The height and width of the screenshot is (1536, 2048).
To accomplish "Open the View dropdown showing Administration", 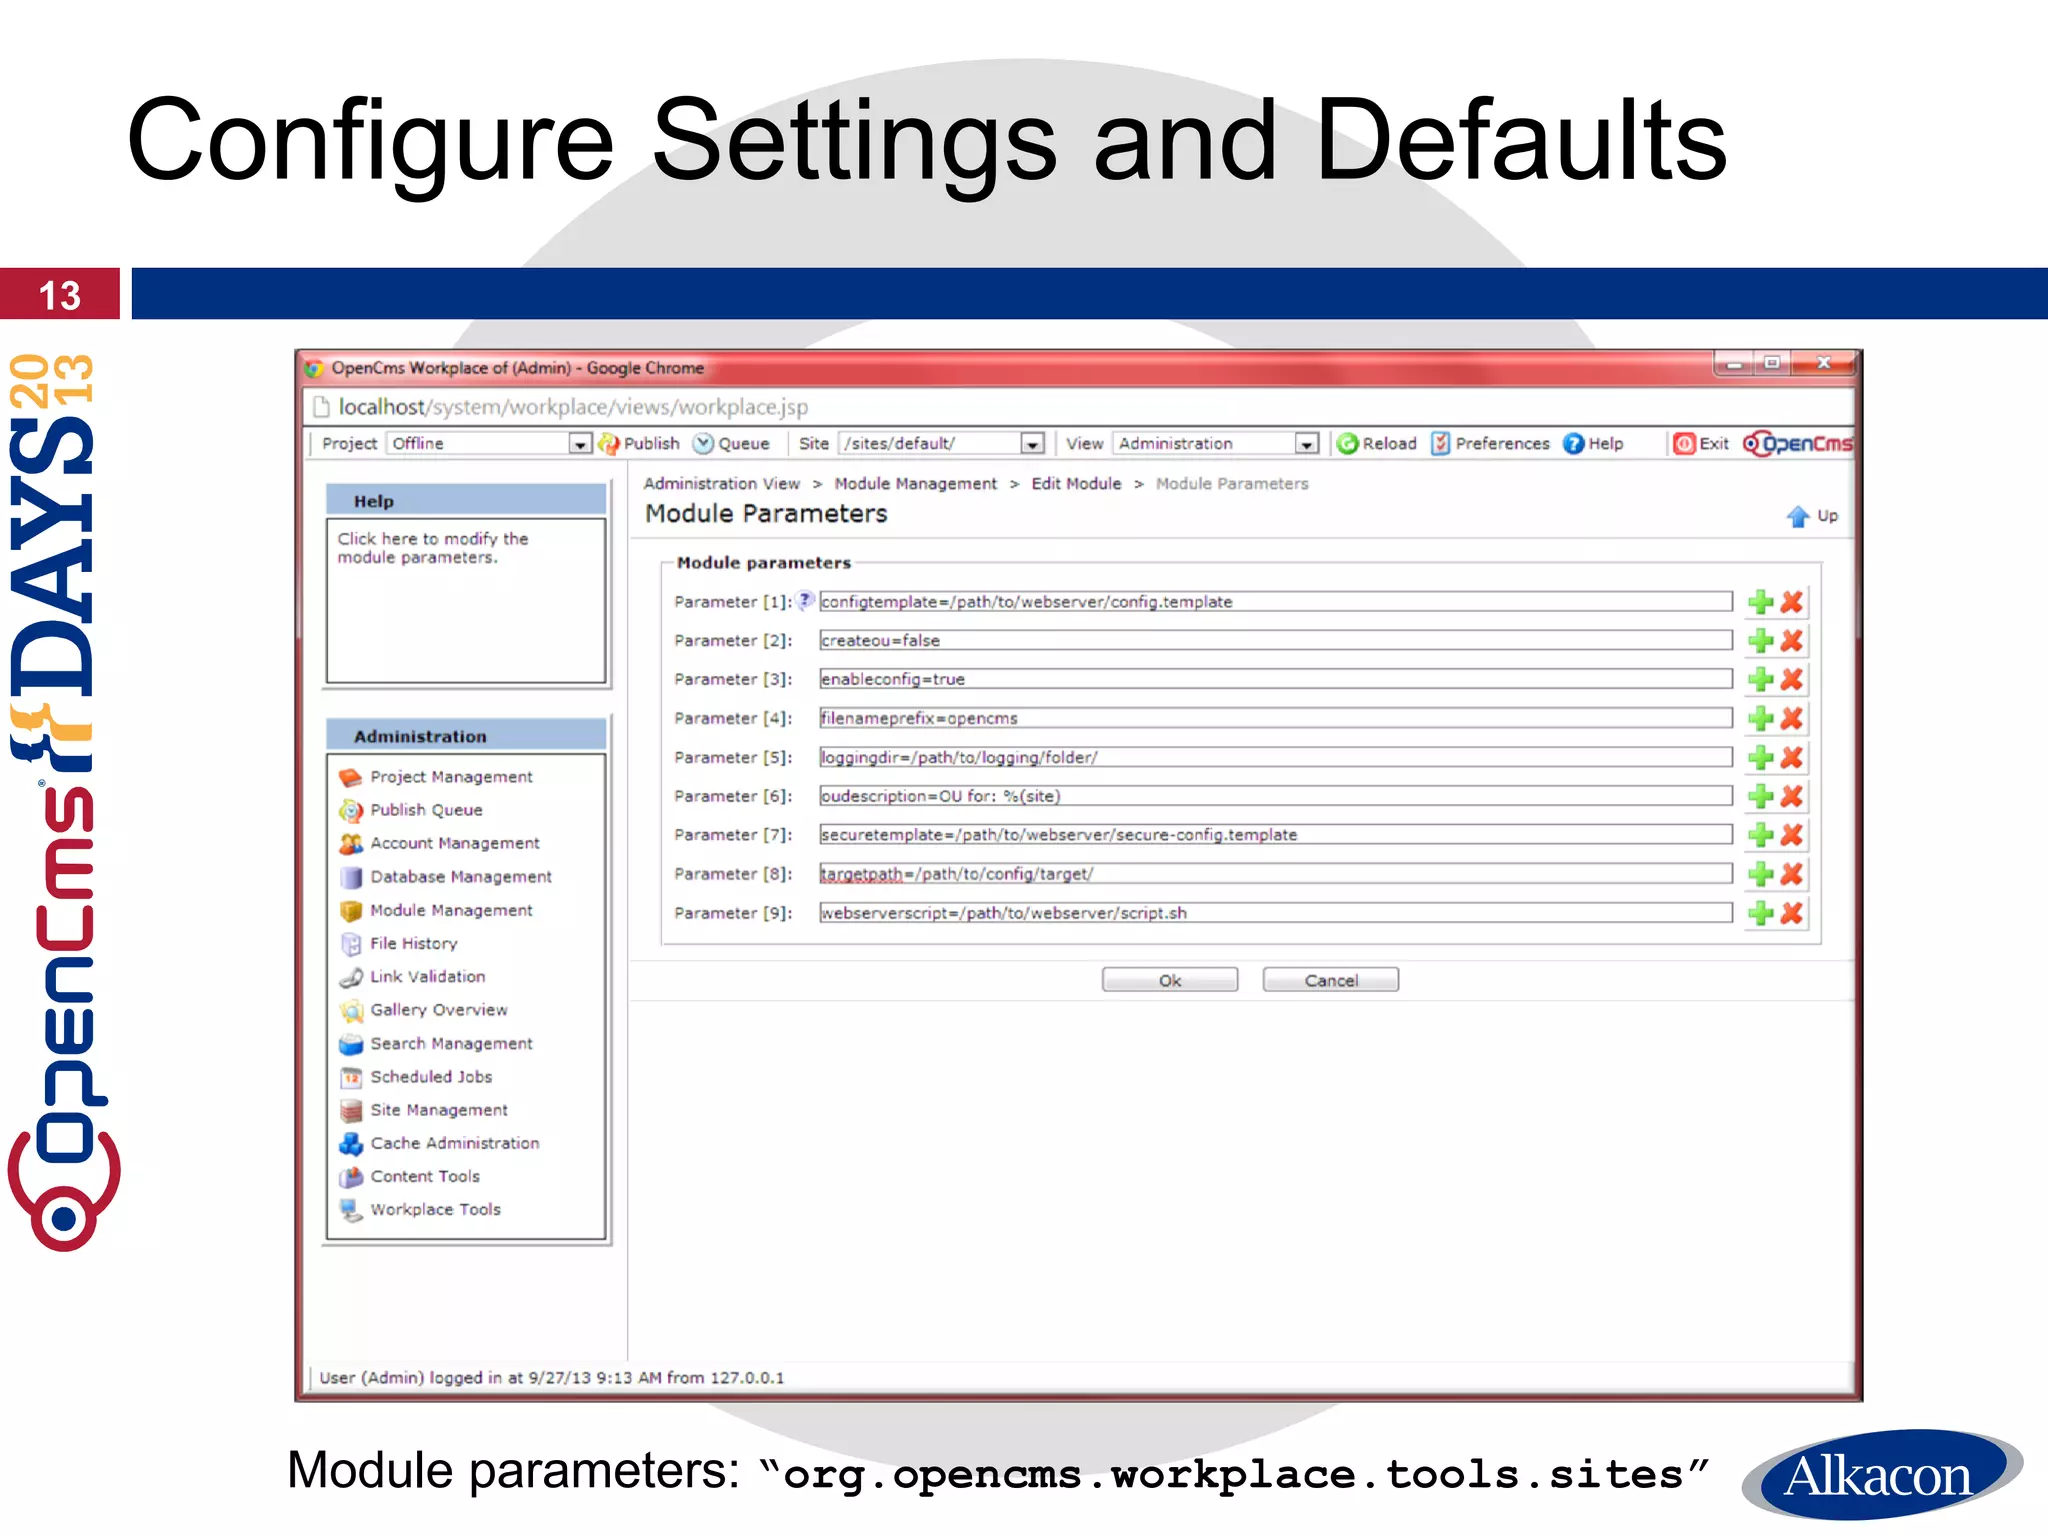I will coord(1216,443).
